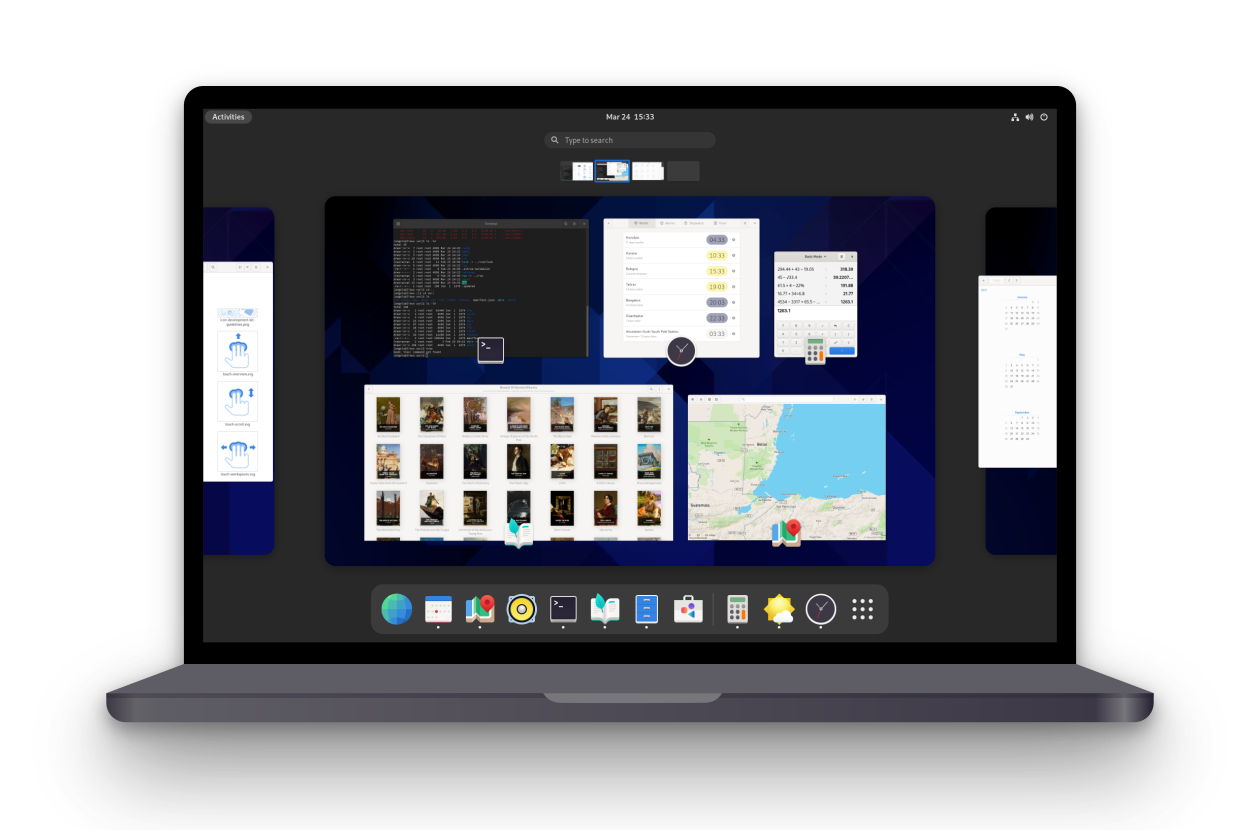Activate the Maps window preview

coord(787,467)
